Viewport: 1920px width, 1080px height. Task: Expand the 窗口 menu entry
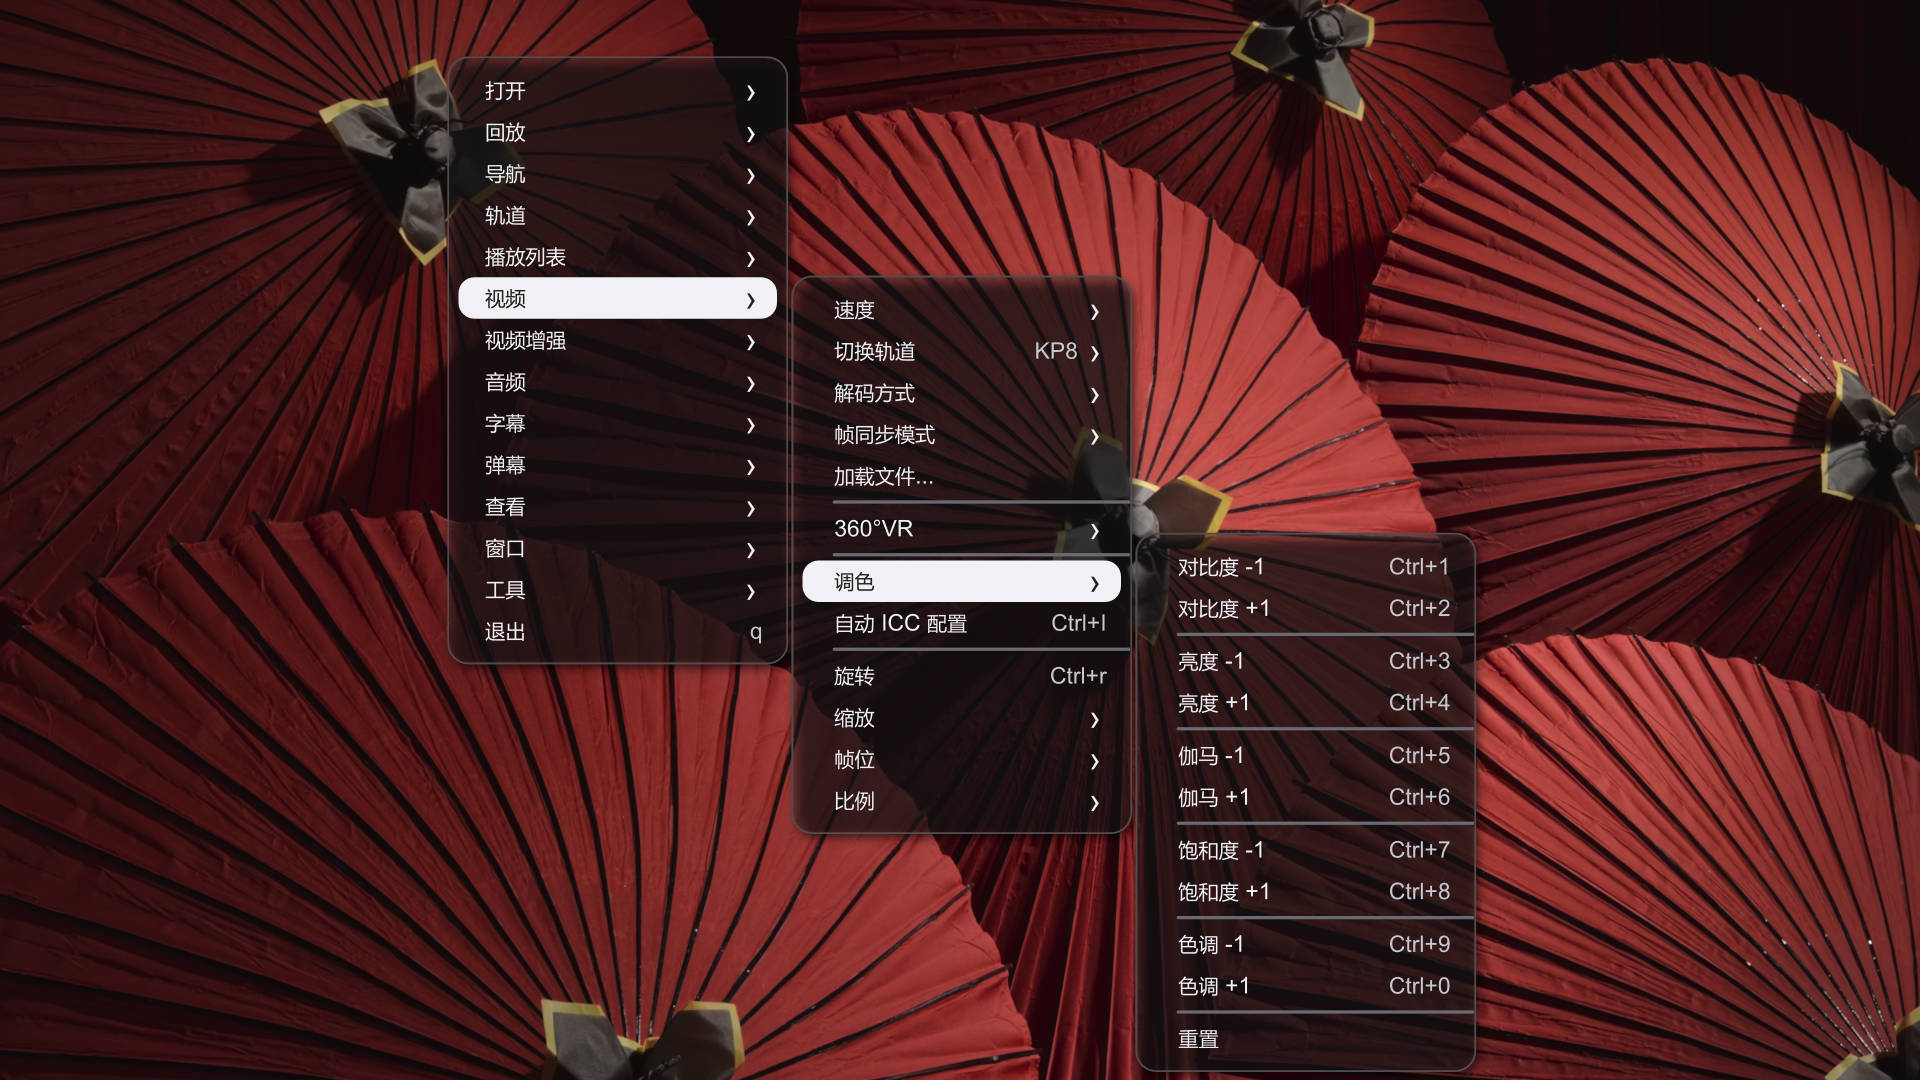coord(617,549)
